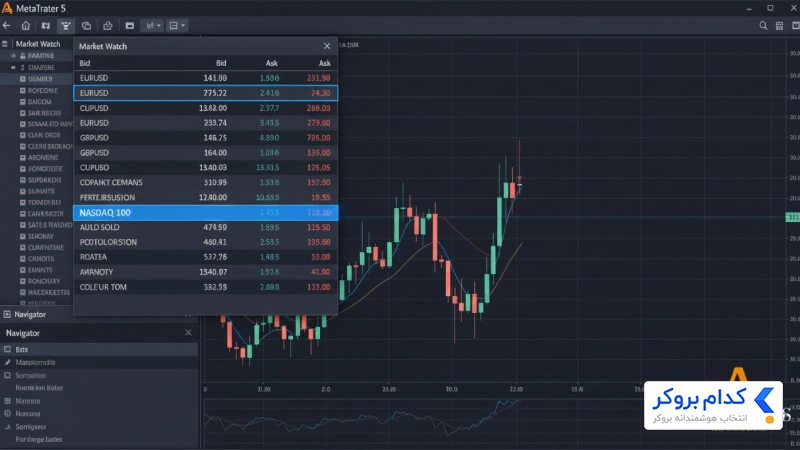Click the home icon in toolbar

(26, 26)
